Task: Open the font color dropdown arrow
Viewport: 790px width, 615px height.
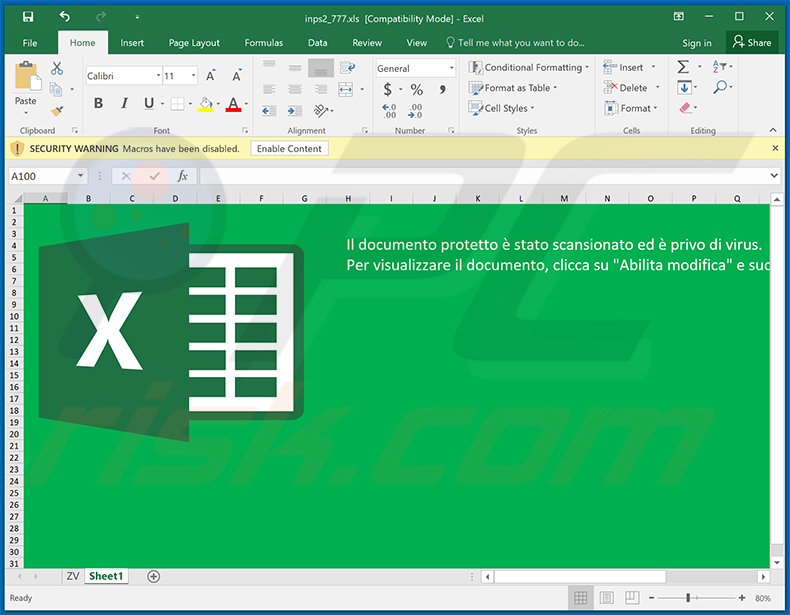Action: [x=246, y=104]
